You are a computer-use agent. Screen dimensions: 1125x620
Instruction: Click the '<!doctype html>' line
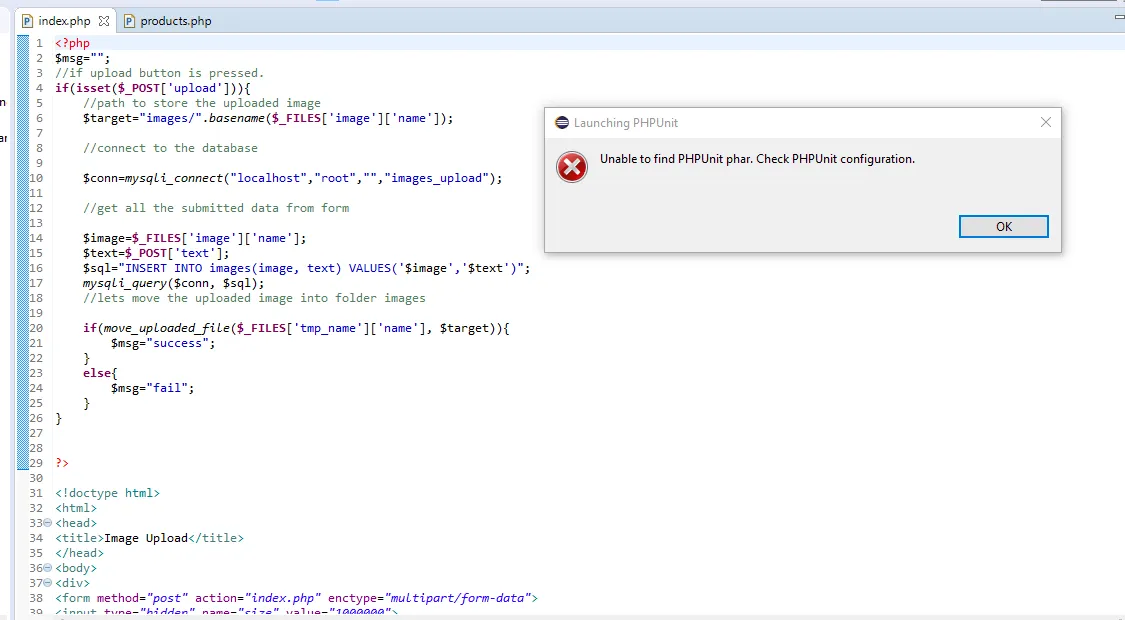point(108,493)
